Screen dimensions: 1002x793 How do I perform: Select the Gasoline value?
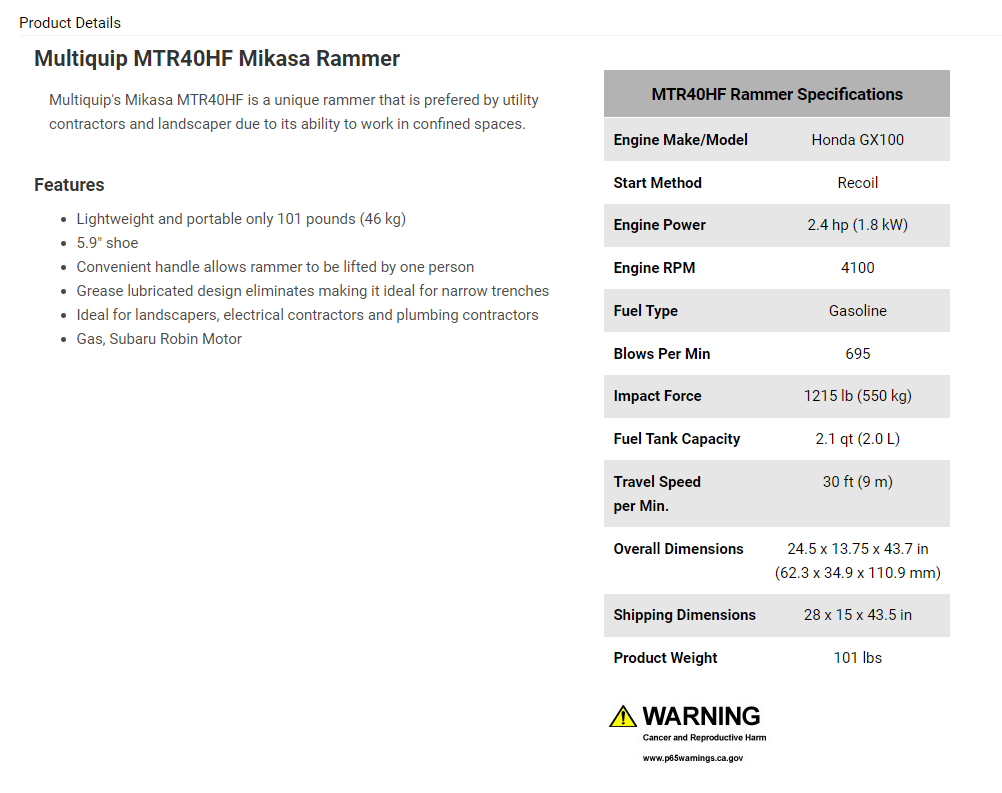(858, 311)
